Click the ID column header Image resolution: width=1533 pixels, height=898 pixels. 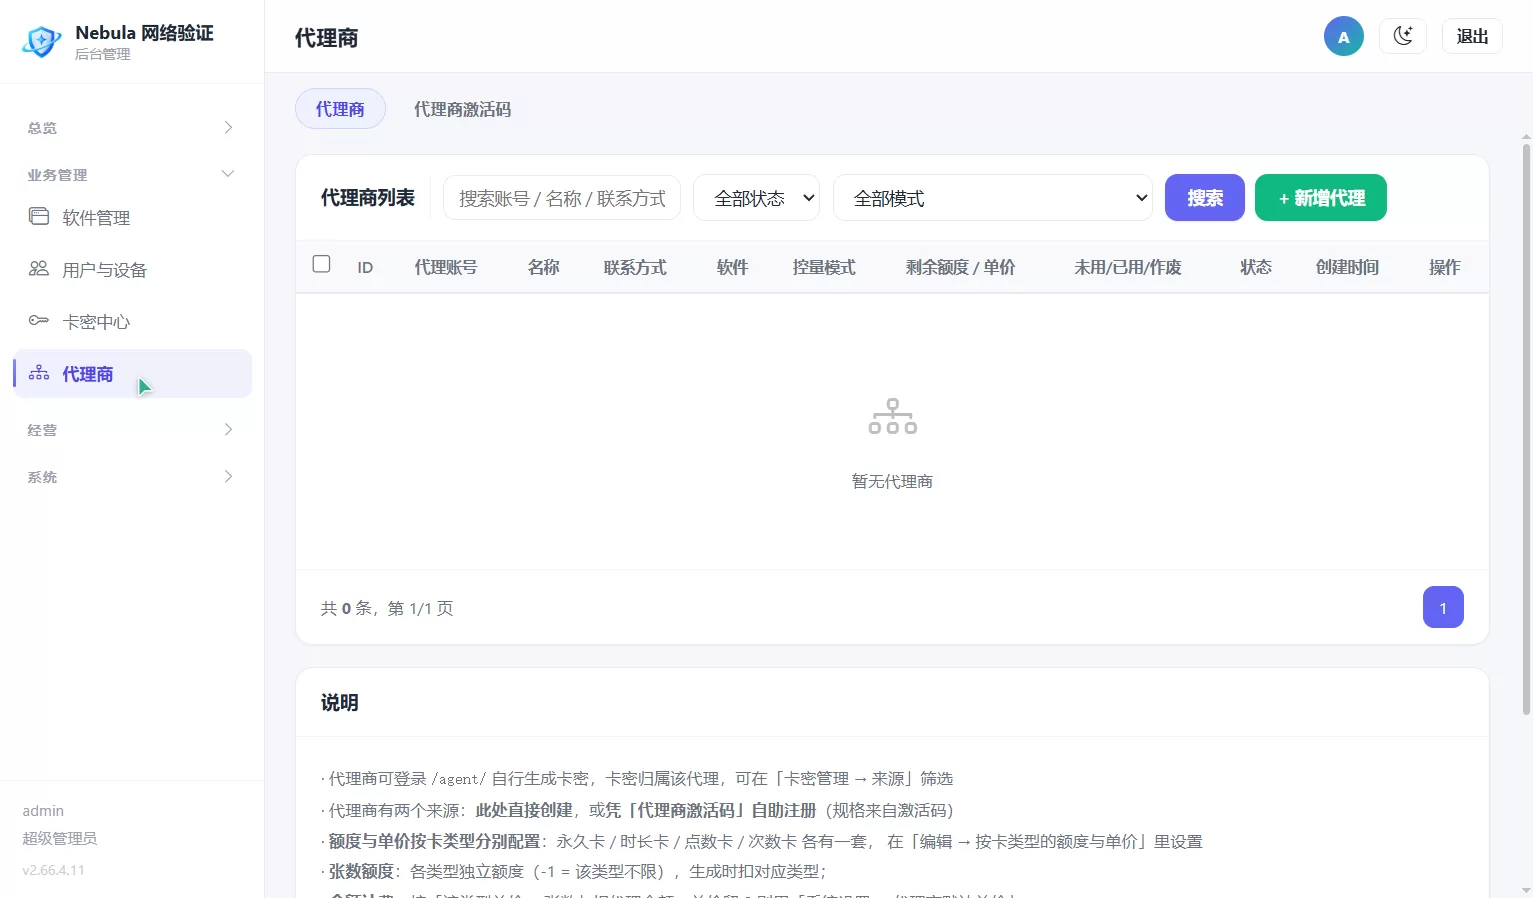[x=365, y=268]
